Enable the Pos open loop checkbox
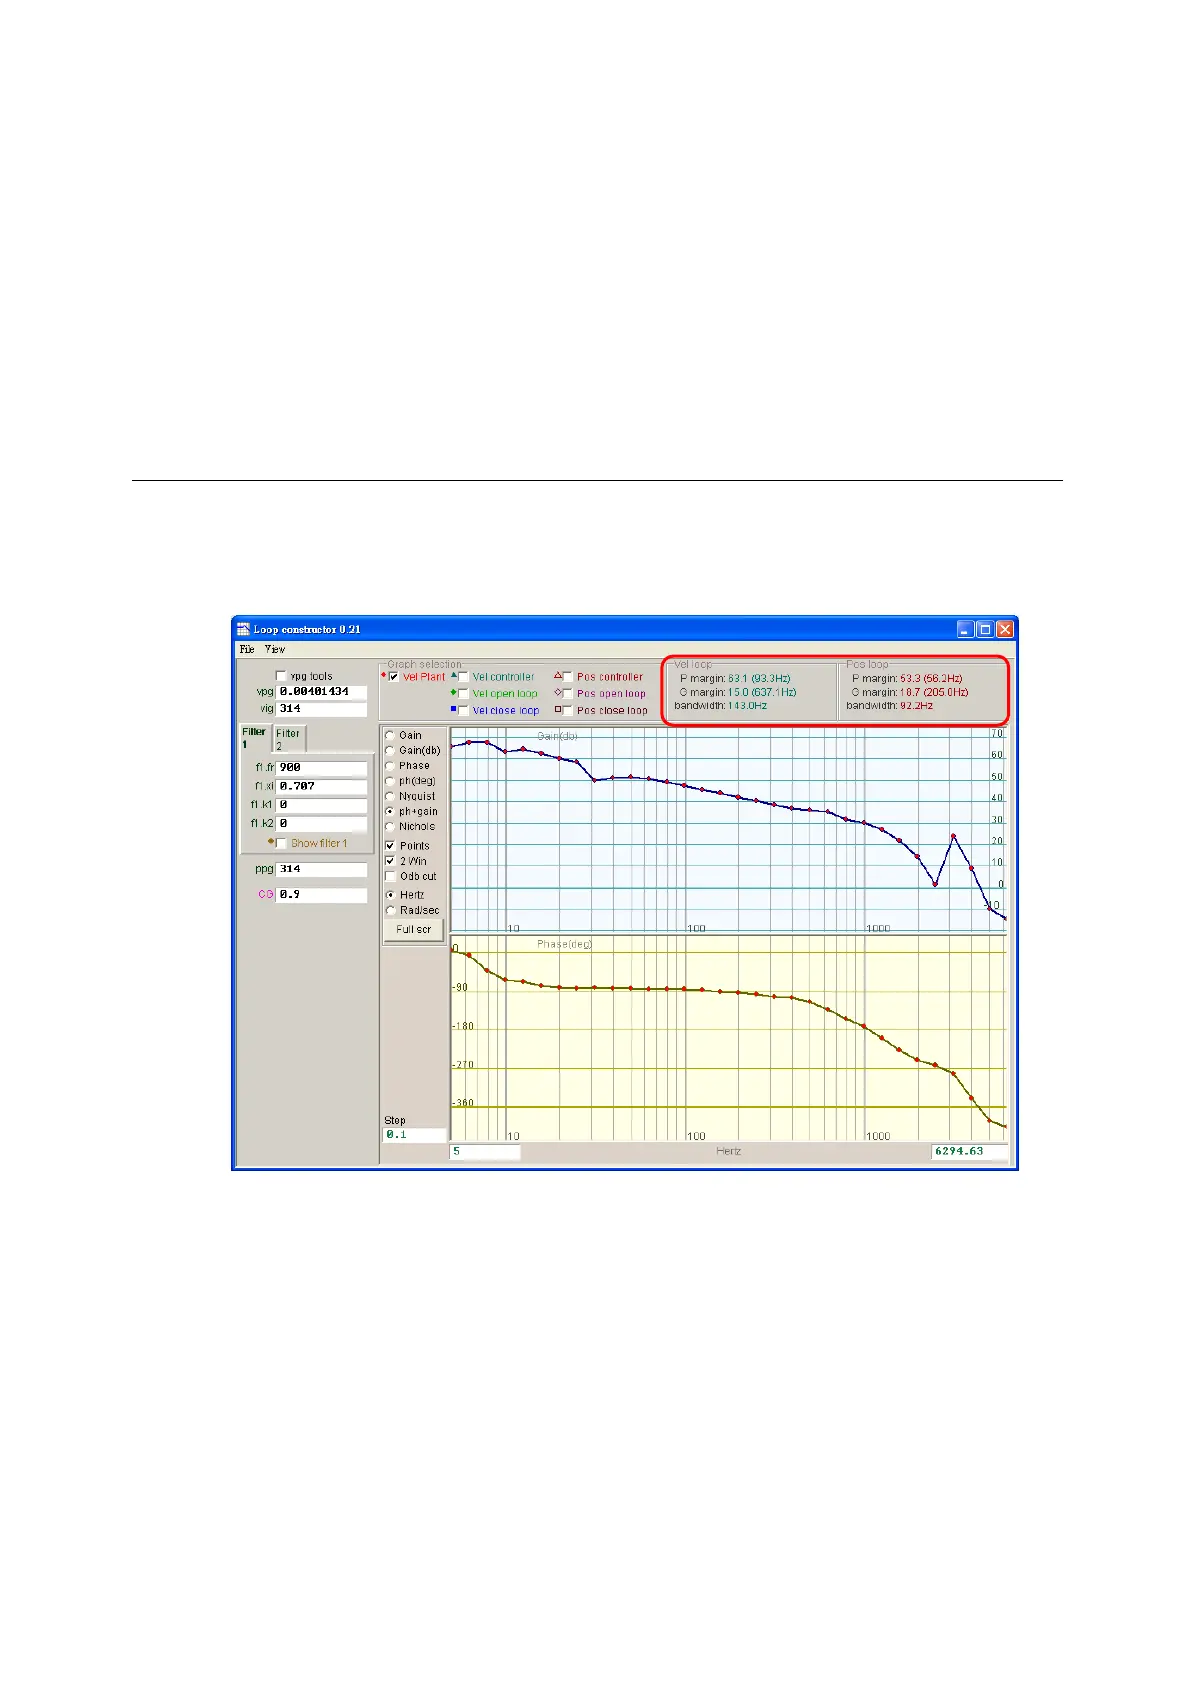1191x1683 pixels. point(568,694)
